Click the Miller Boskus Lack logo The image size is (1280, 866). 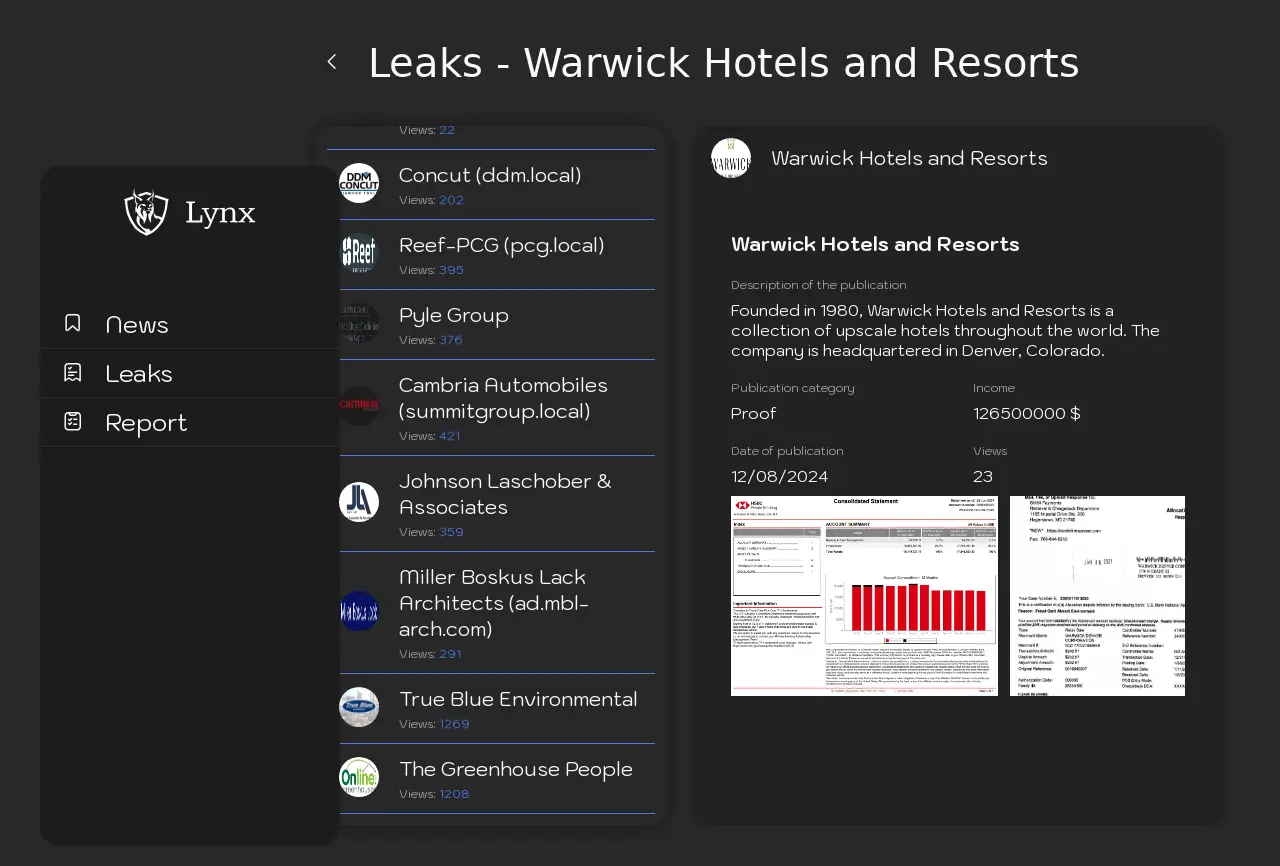pos(359,611)
